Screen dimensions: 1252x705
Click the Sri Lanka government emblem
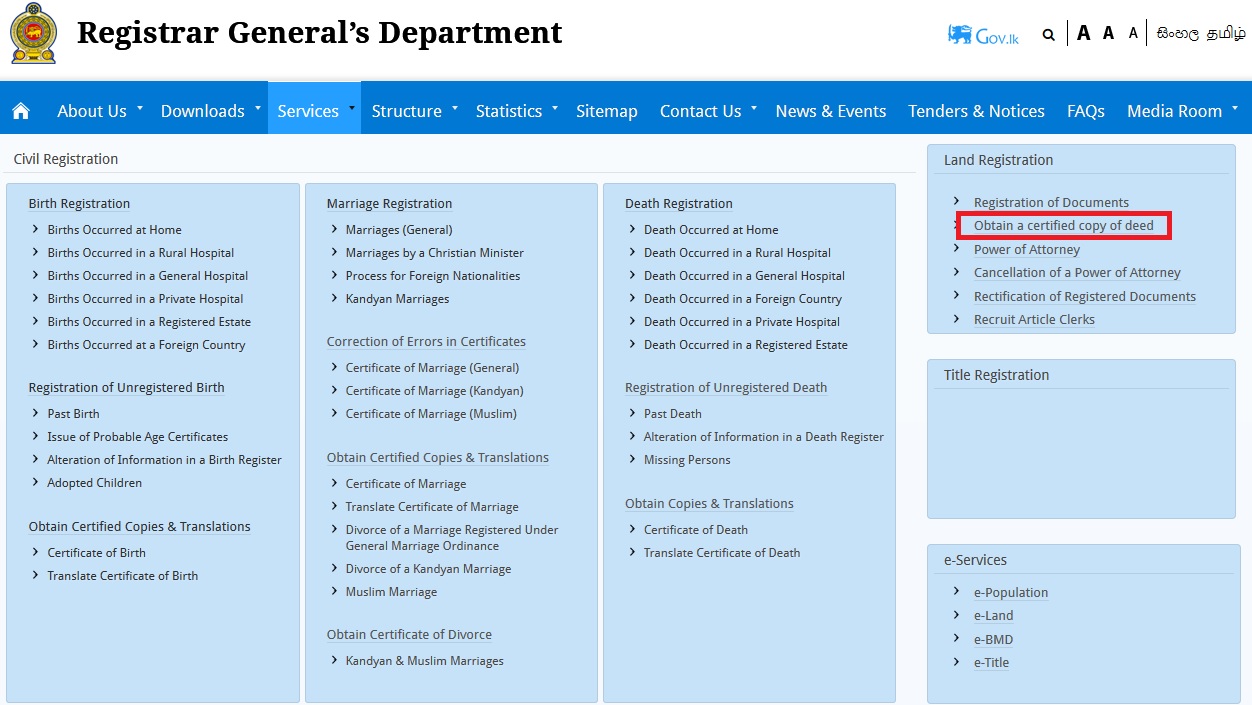coord(34,34)
